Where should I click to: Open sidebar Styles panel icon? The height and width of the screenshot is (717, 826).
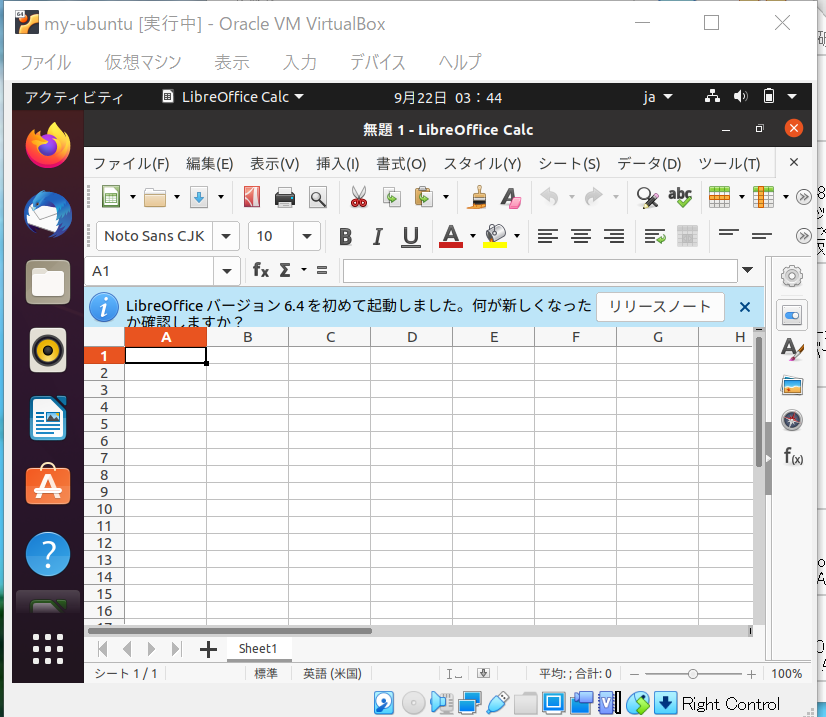[x=792, y=349]
